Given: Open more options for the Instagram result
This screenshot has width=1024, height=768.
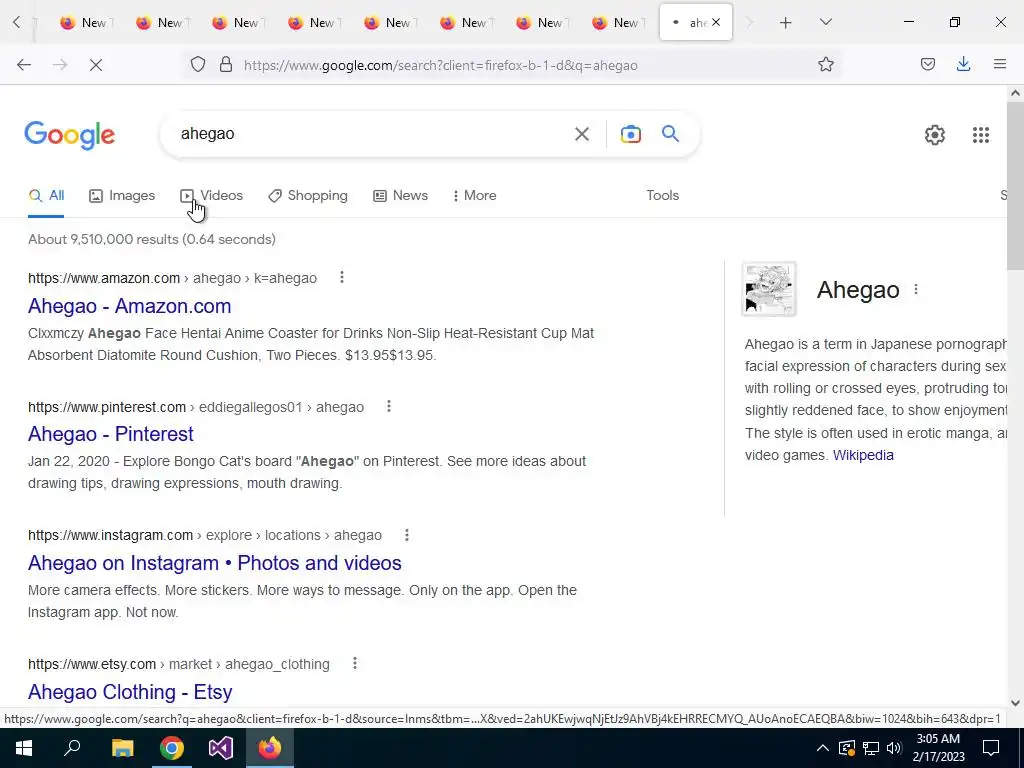Looking at the screenshot, I should tap(406, 535).
